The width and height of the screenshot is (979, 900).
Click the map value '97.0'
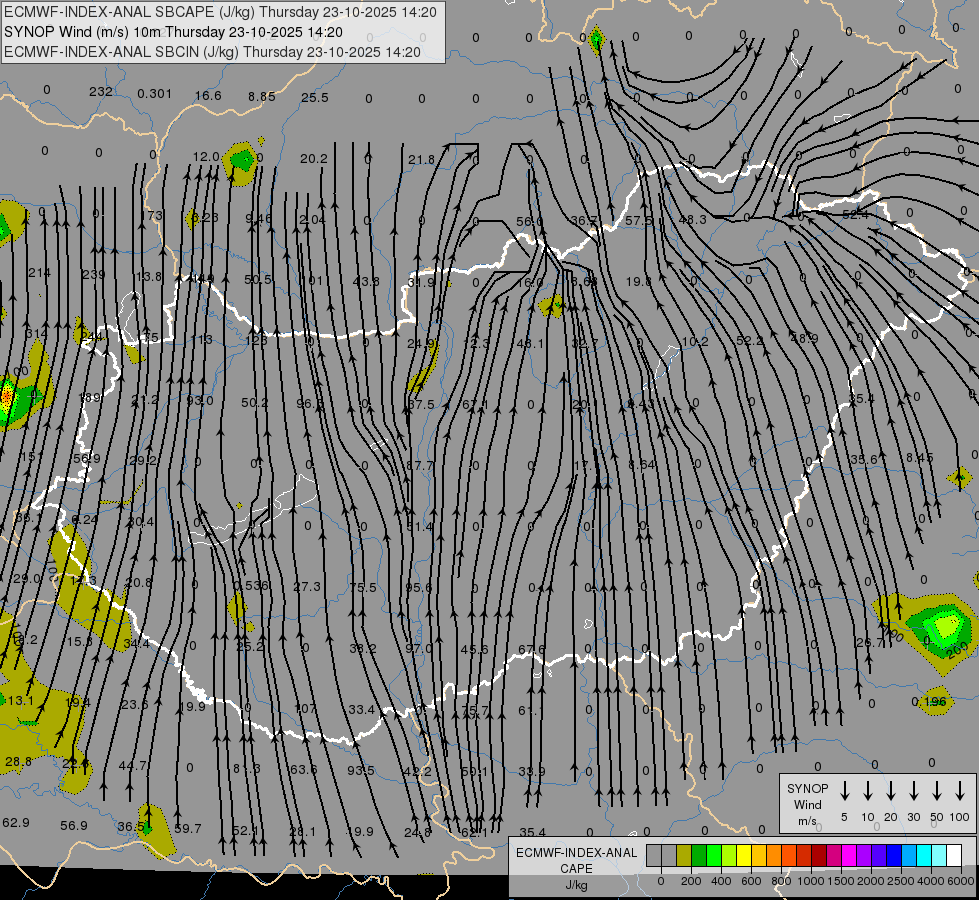[418, 648]
